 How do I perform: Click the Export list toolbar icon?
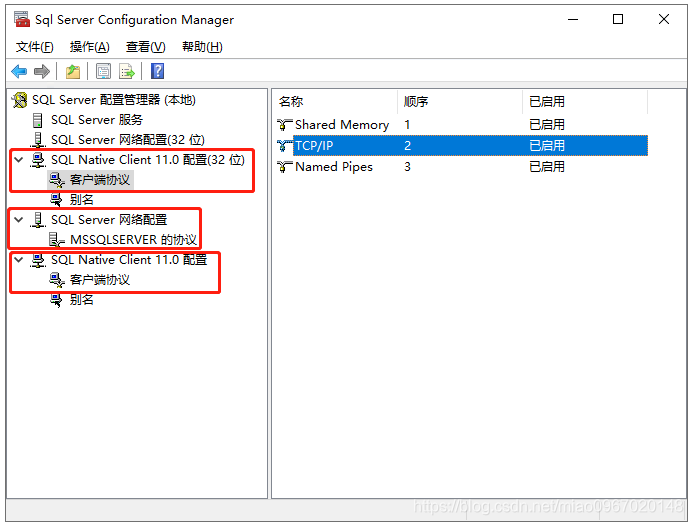(x=127, y=71)
